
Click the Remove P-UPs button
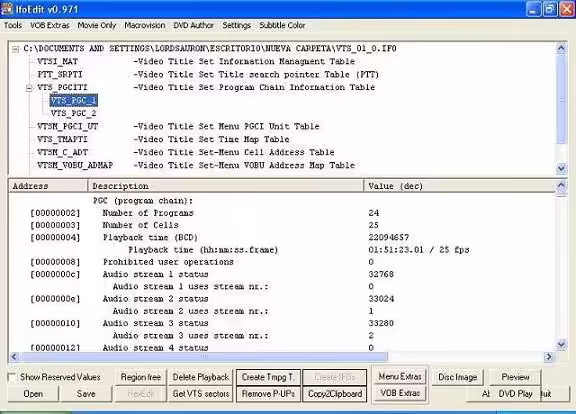268,394
